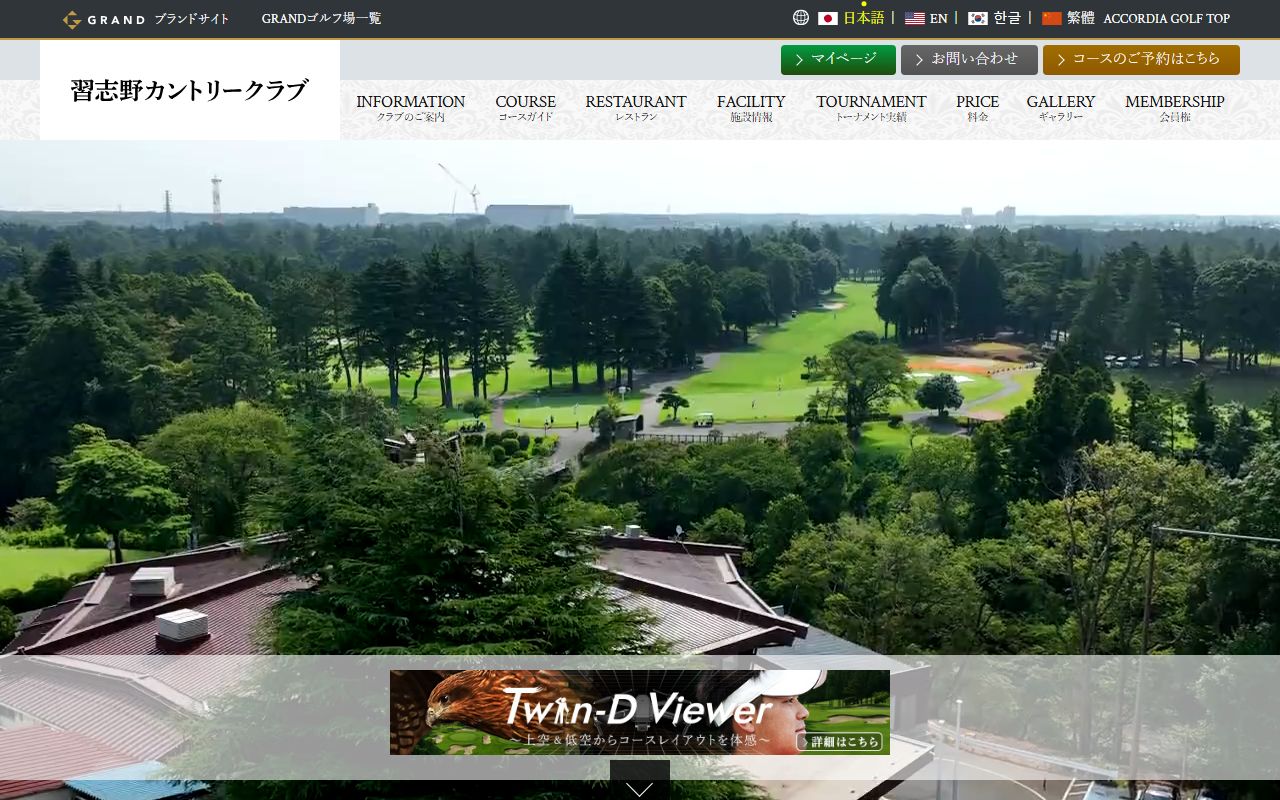Screen dimensions: 1280x800
Task: Click the お問い合わせ button
Action: click(x=969, y=60)
